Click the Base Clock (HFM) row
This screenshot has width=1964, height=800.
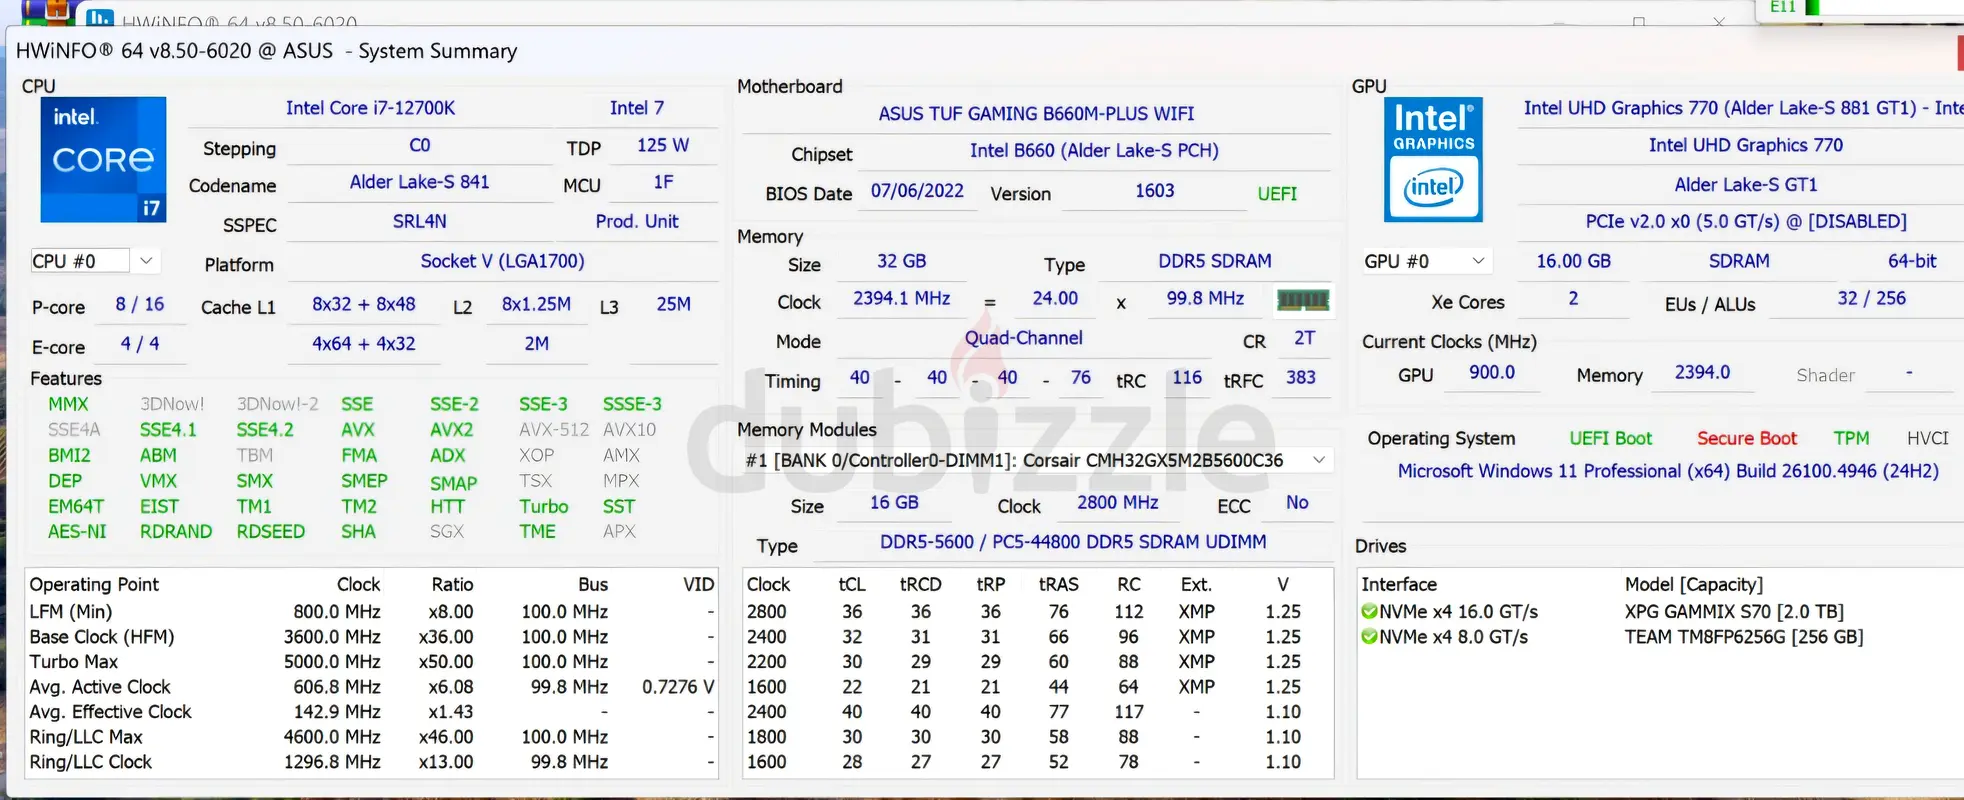click(x=371, y=637)
